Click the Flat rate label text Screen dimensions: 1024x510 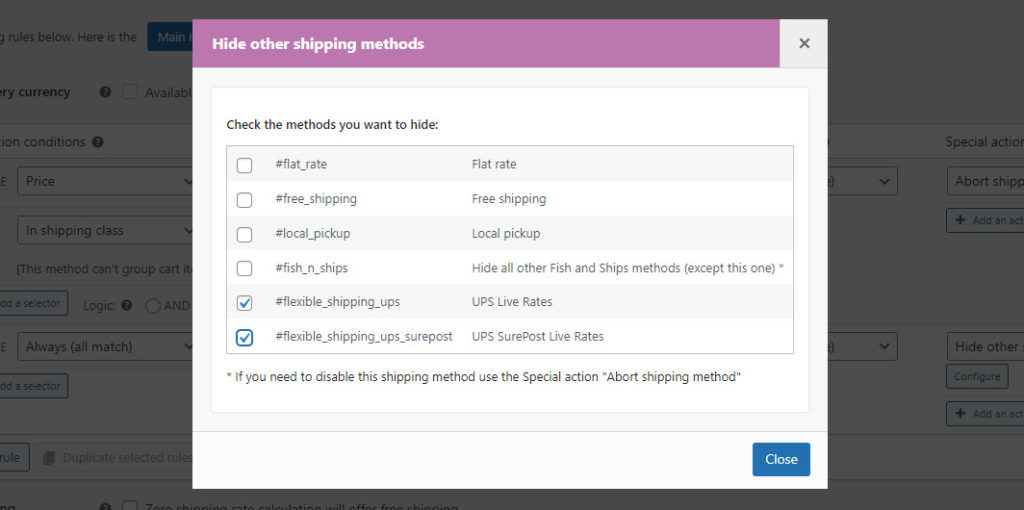tap(494, 164)
